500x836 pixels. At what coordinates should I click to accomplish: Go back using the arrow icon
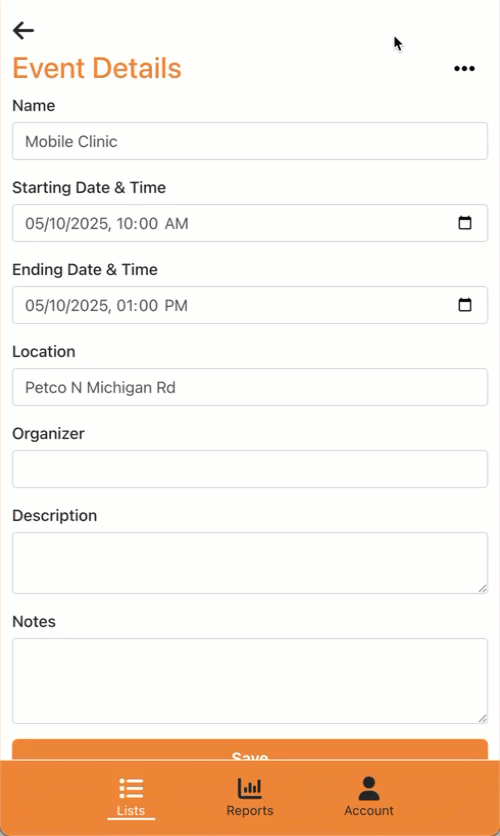click(x=23, y=30)
